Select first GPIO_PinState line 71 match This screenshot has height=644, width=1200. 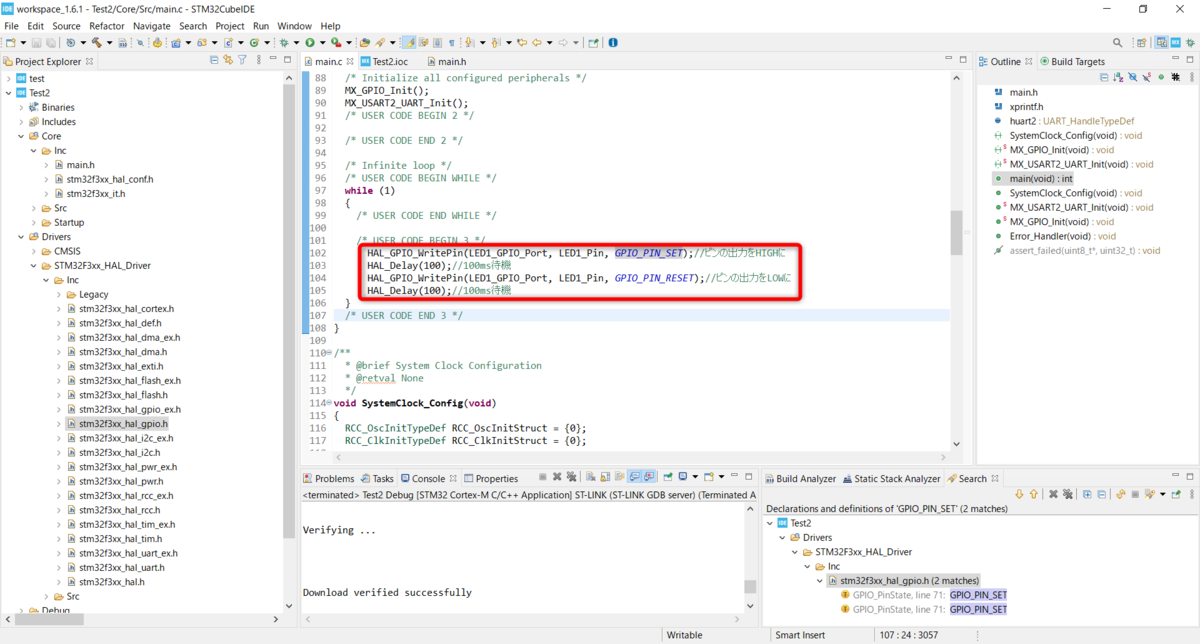pyautogui.click(x=923, y=595)
